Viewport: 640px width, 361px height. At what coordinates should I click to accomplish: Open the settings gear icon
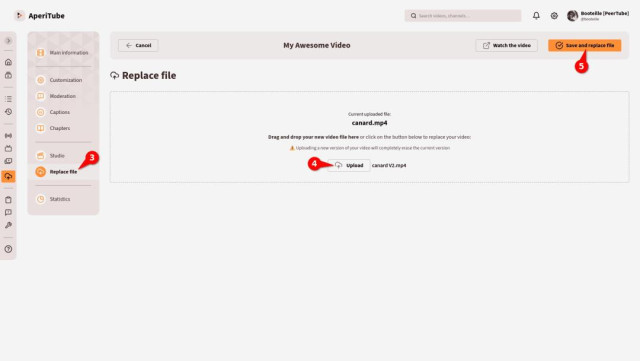554,16
